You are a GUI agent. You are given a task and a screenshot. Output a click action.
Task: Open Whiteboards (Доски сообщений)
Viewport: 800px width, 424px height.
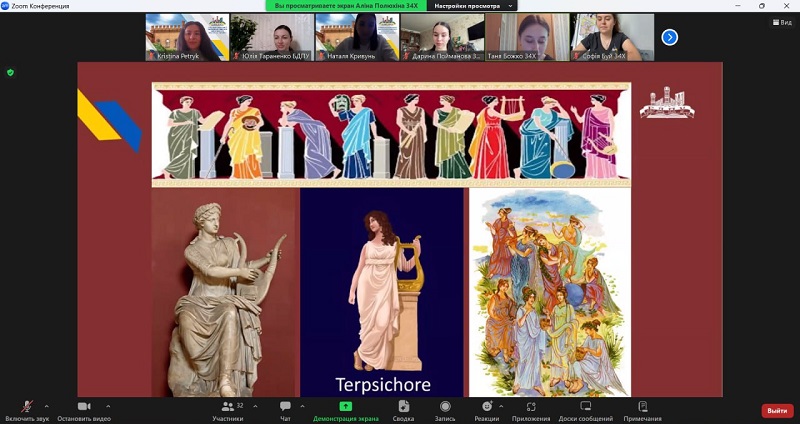[x=586, y=407]
